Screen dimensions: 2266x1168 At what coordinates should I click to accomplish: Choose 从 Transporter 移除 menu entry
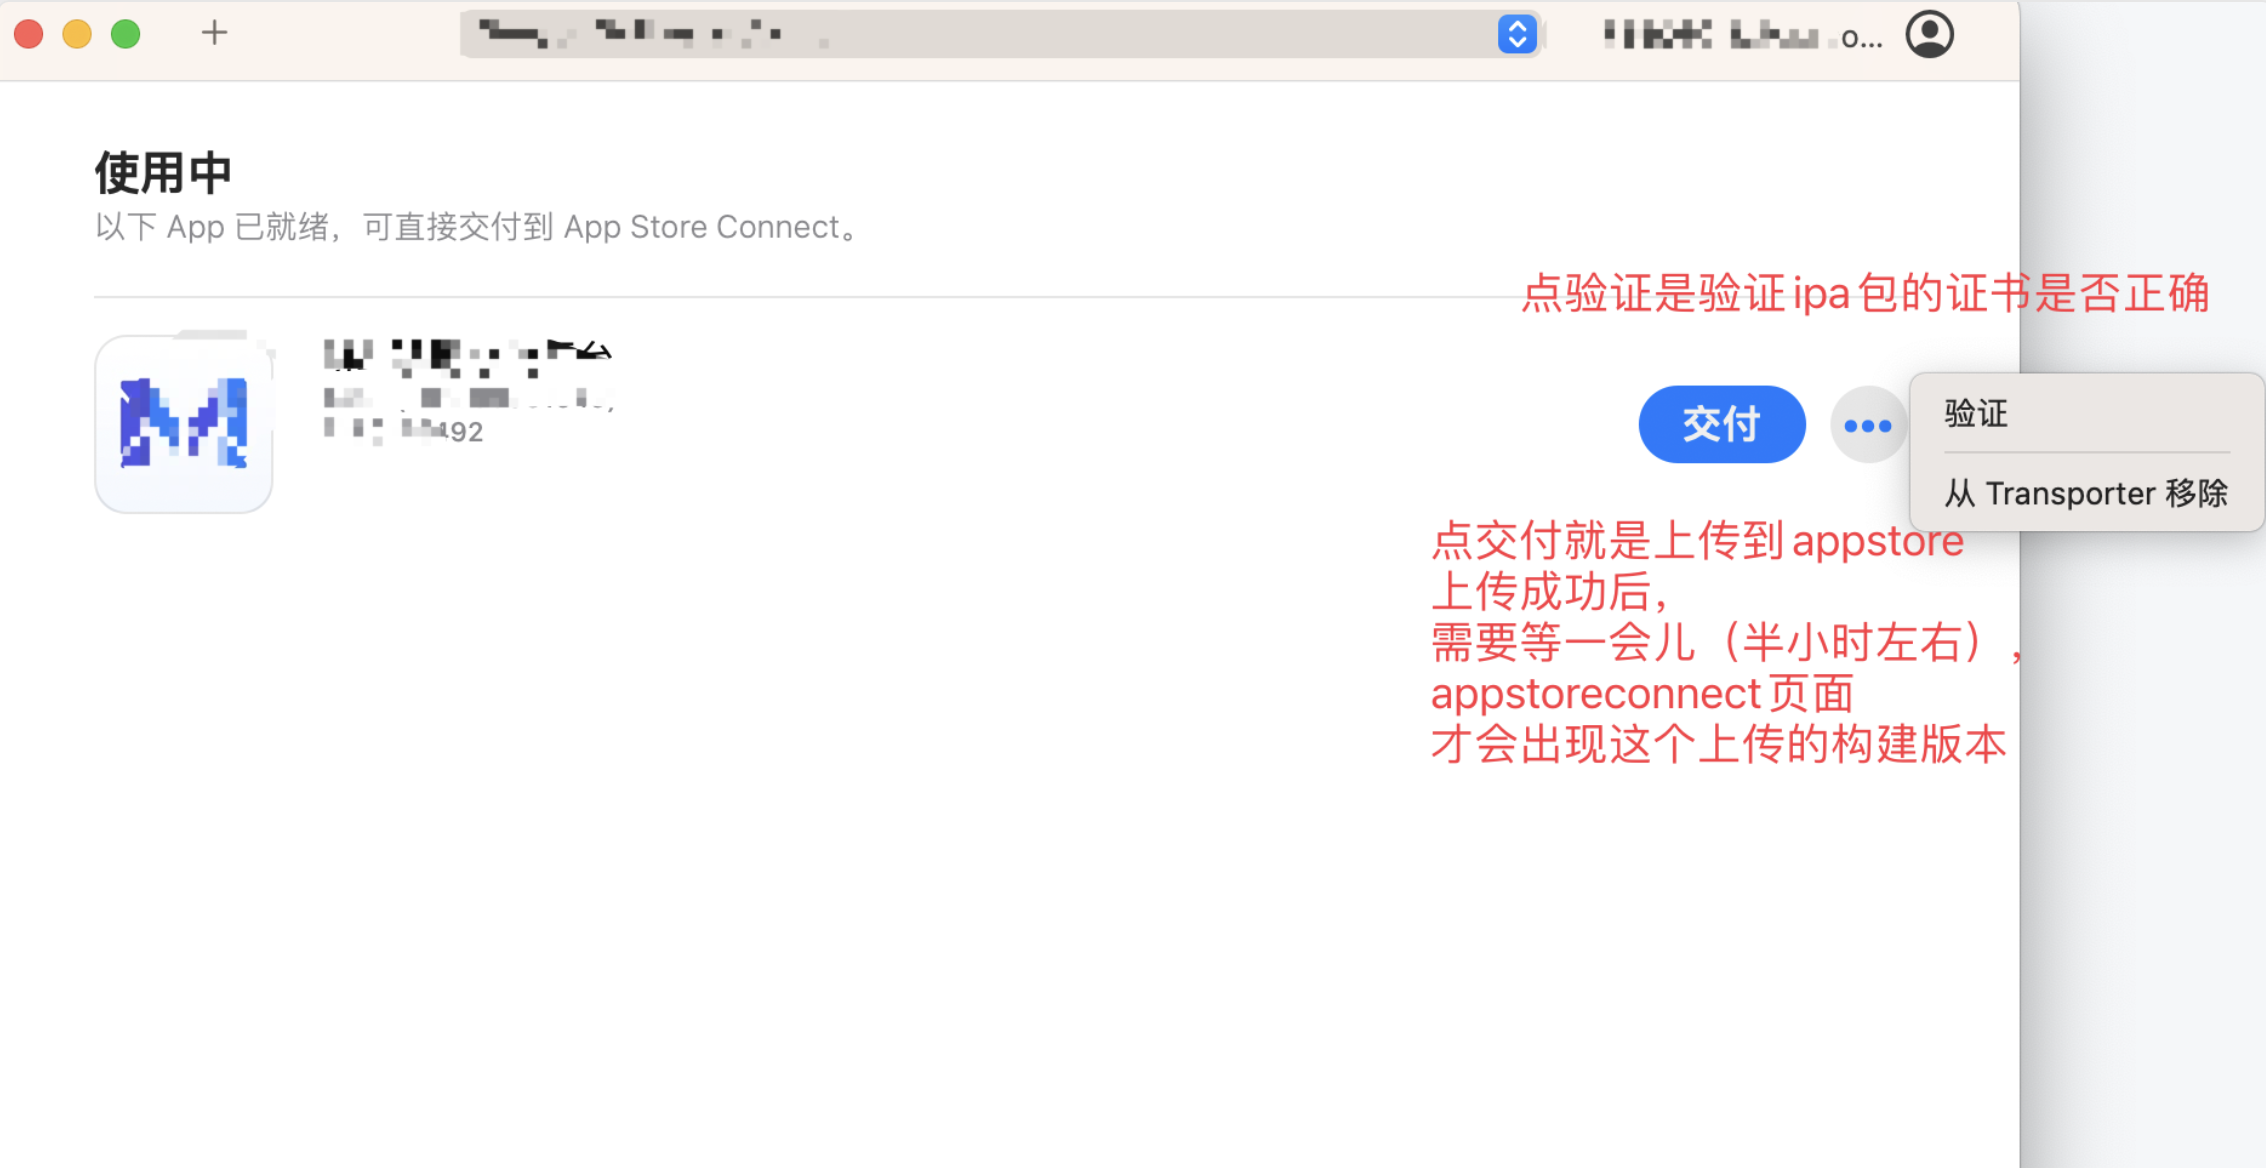[x=2086, y=493]
